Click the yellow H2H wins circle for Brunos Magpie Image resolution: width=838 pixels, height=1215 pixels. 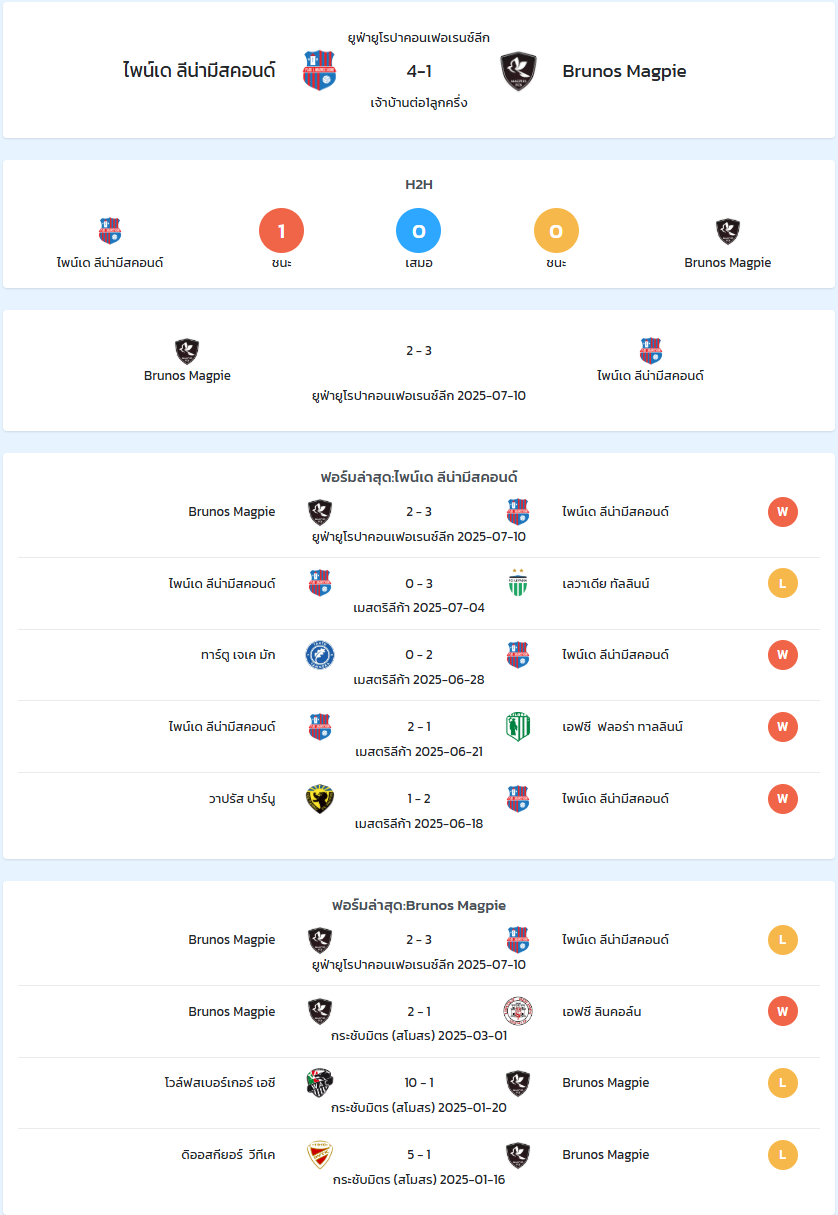(557, 231)
